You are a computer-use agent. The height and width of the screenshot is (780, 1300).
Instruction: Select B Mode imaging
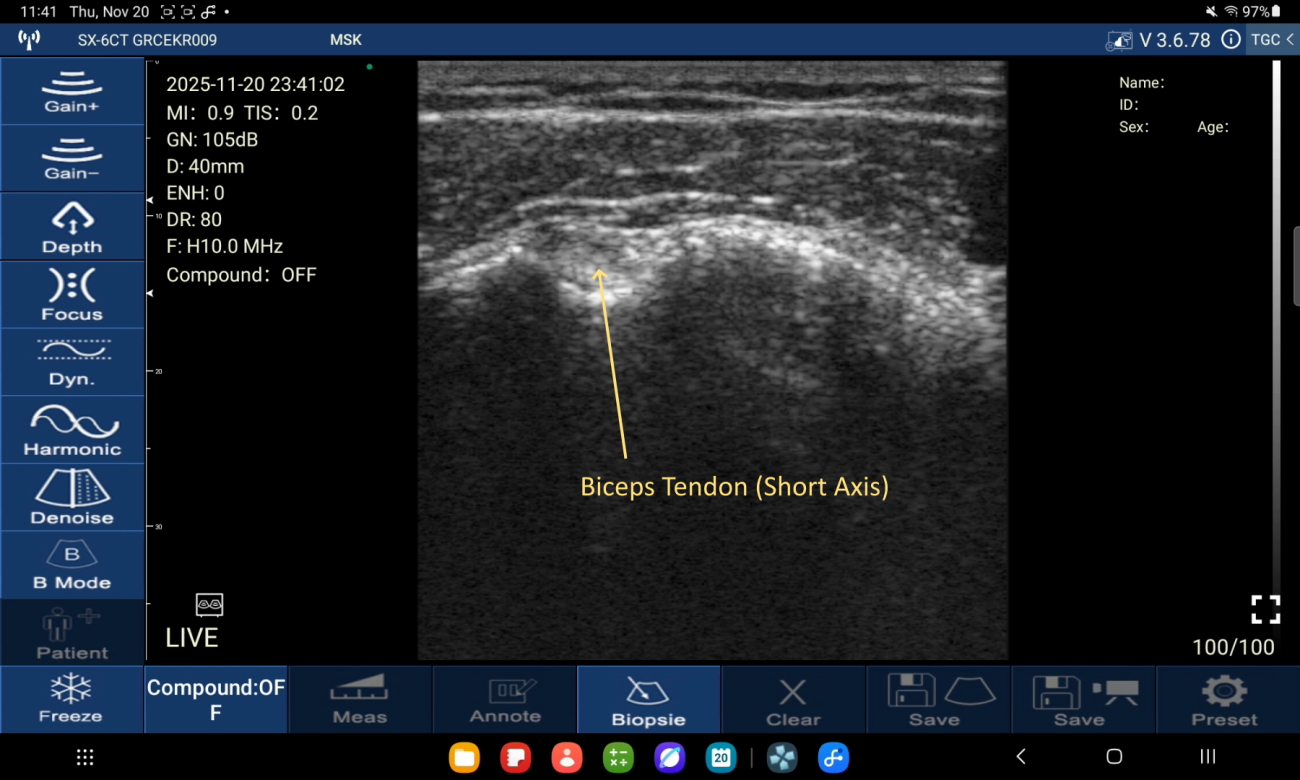72,565
